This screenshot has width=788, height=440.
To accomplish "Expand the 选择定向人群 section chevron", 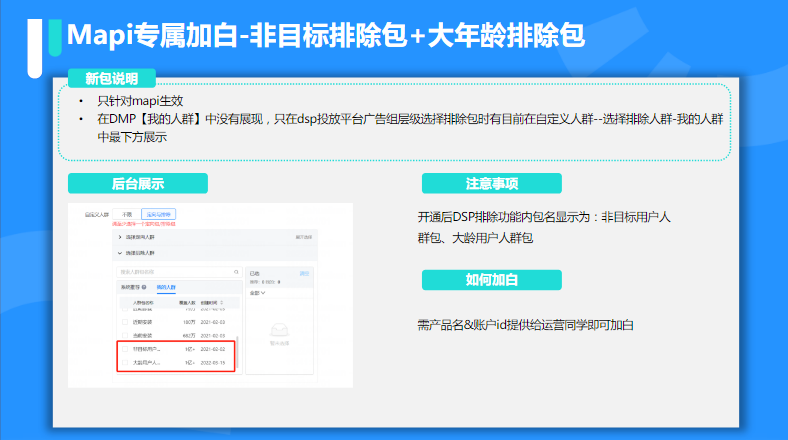I will pyautogui.click(x=121, y=238).
